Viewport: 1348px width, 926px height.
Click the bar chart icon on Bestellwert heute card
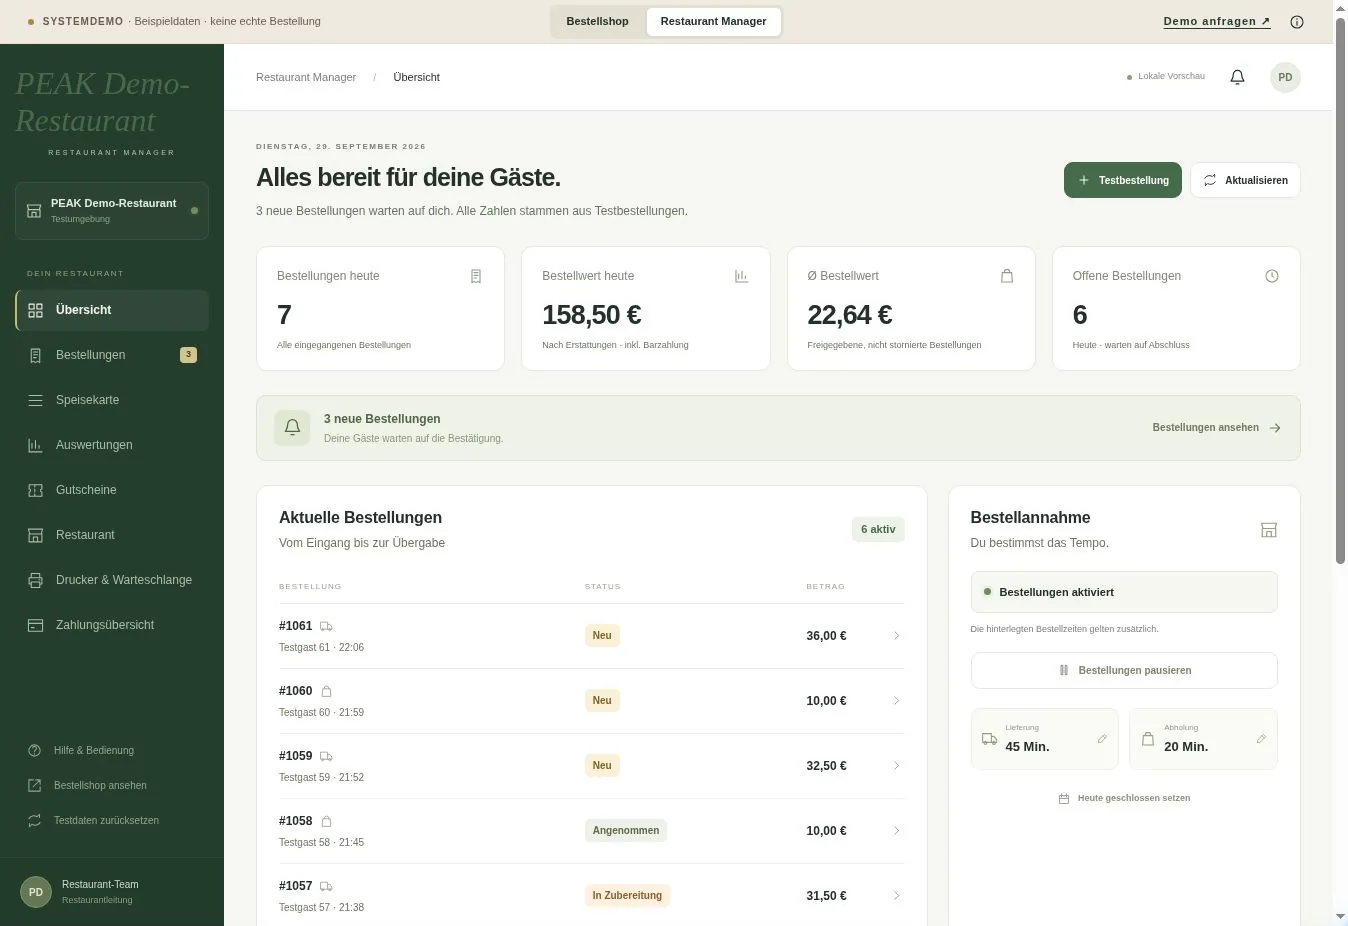[741, 276]
